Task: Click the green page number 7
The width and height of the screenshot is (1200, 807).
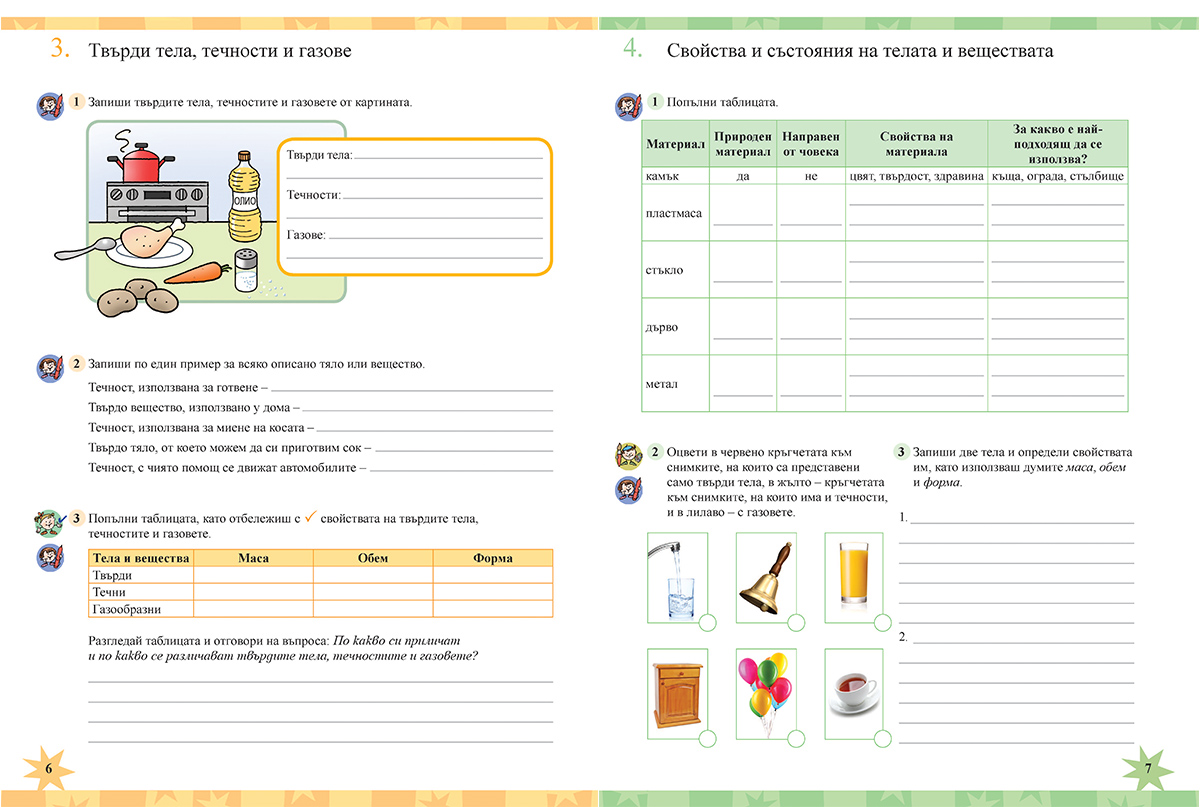Action: [1148, 766]
